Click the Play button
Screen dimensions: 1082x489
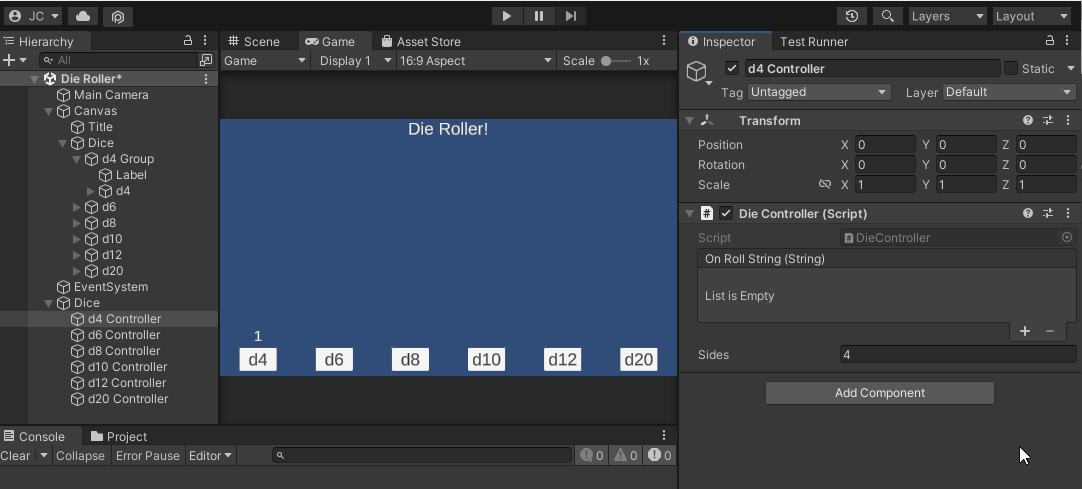[x=506, y=16]
